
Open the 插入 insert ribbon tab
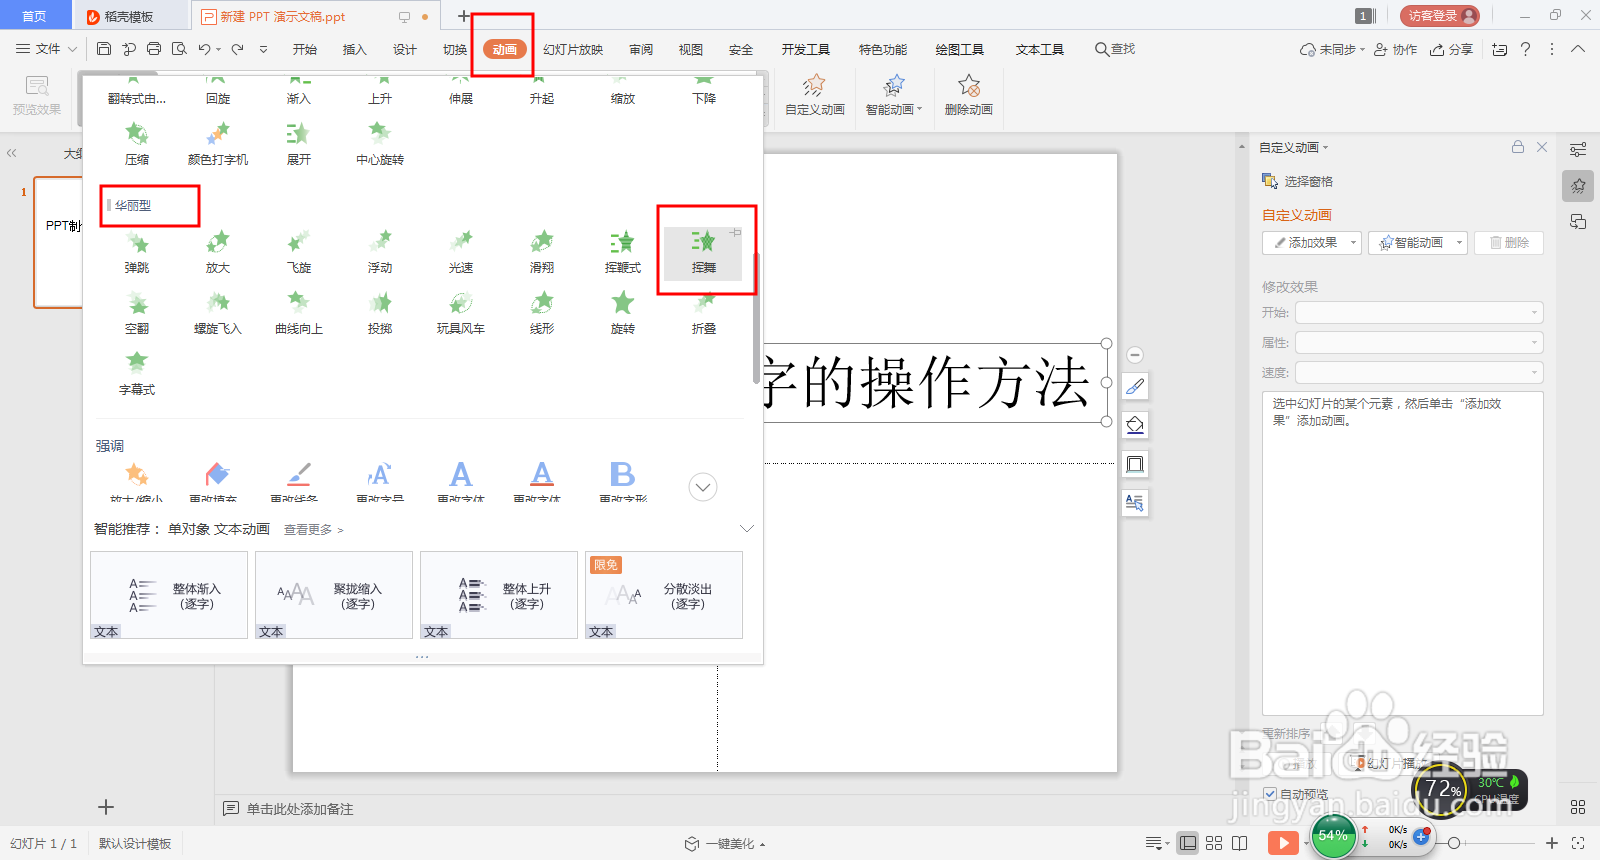pos(355,49)
